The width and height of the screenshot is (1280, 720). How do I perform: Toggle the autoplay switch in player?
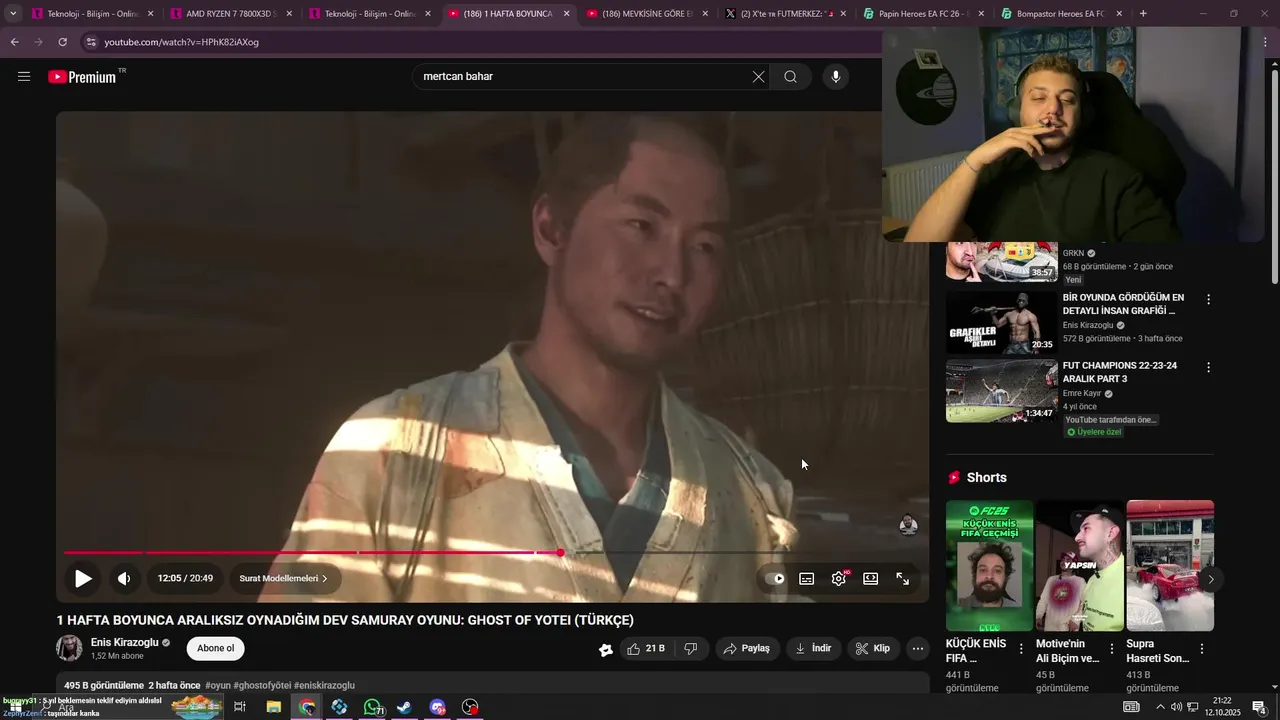(775, 578)
